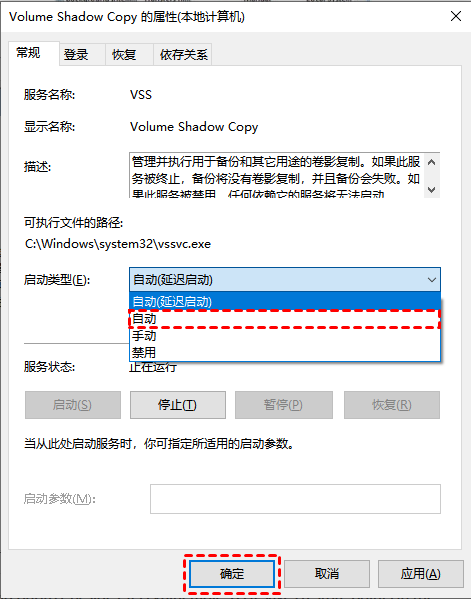The height and width of the screenshot is (599, 471).
Task: Click the 取消 button
Action: (x=327, y=573)
